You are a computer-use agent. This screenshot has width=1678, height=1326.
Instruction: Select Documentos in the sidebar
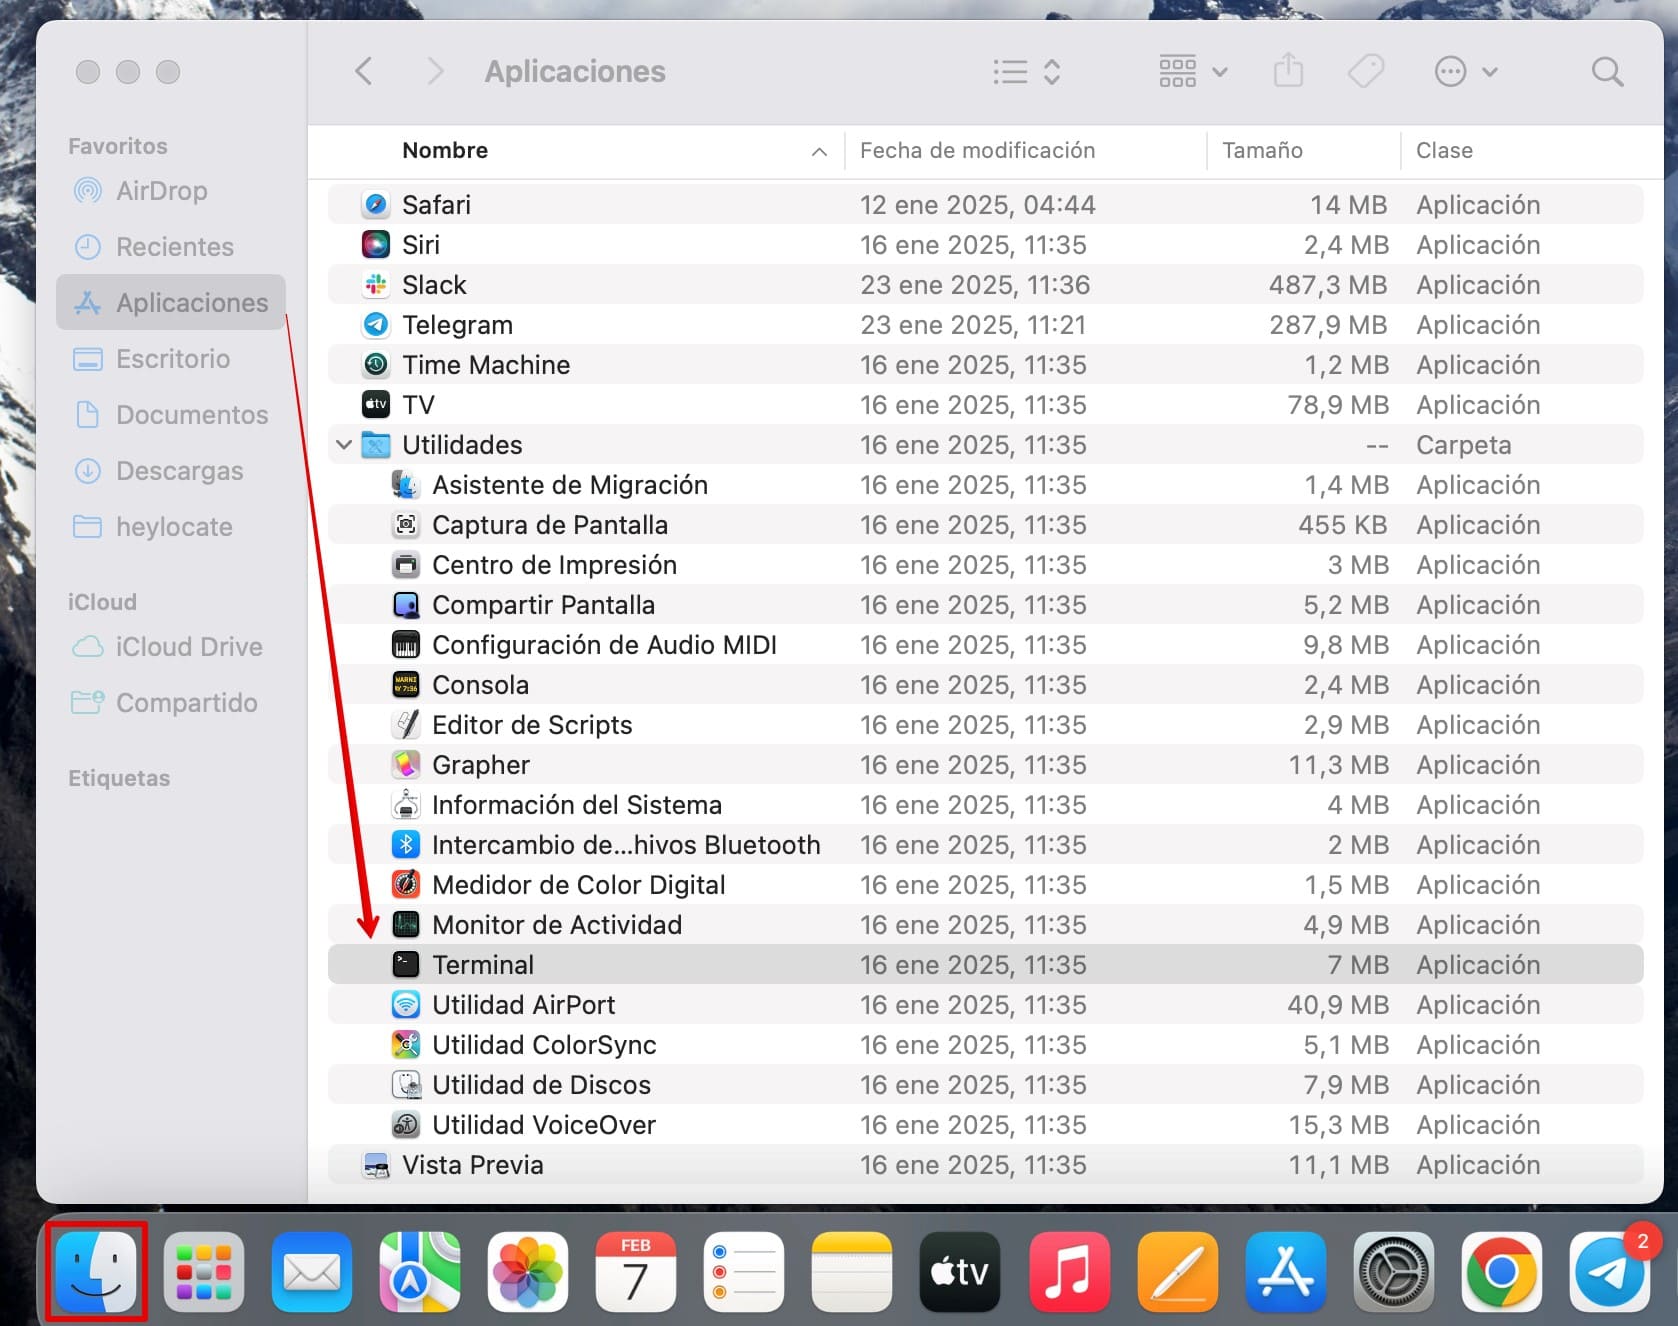click(171, 415)
